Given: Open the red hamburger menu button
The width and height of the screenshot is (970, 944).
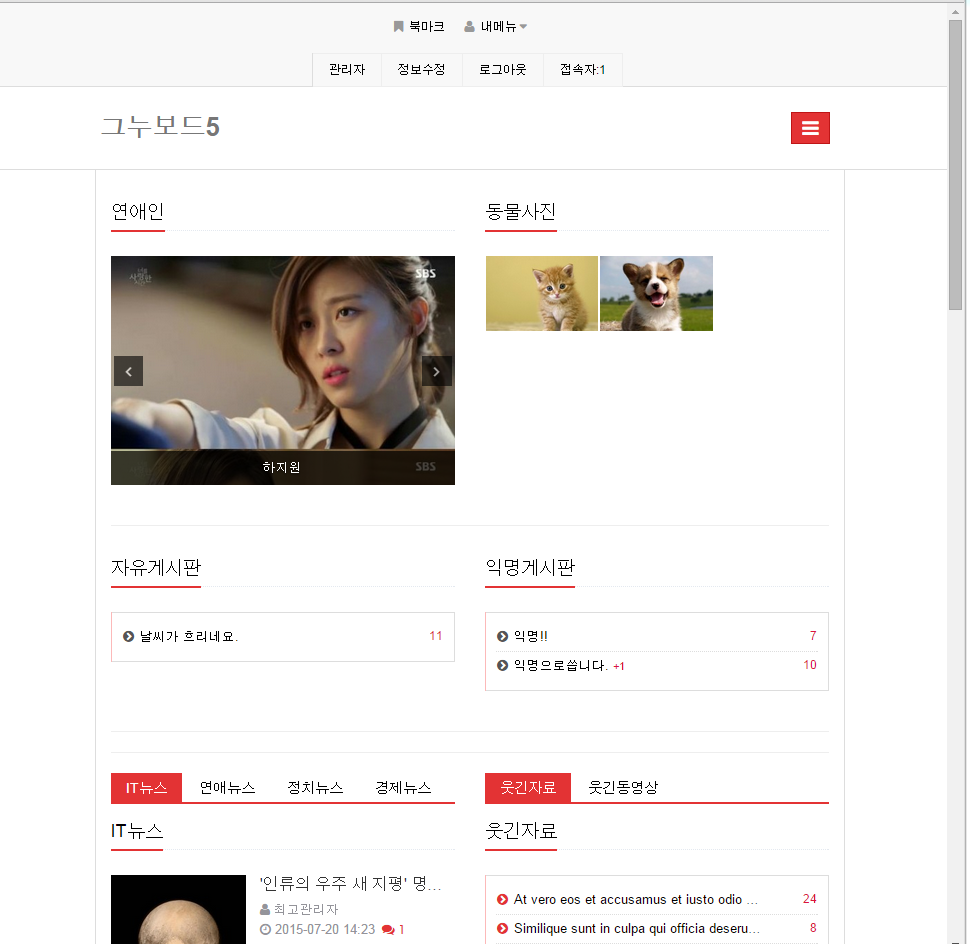Looking at the screenshot, I should (810, 127).
